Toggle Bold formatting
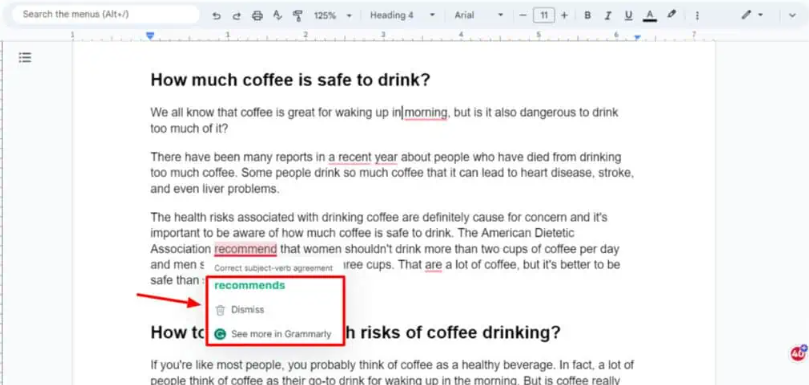The height and width of the screenshot is (385, 809). 587,15
